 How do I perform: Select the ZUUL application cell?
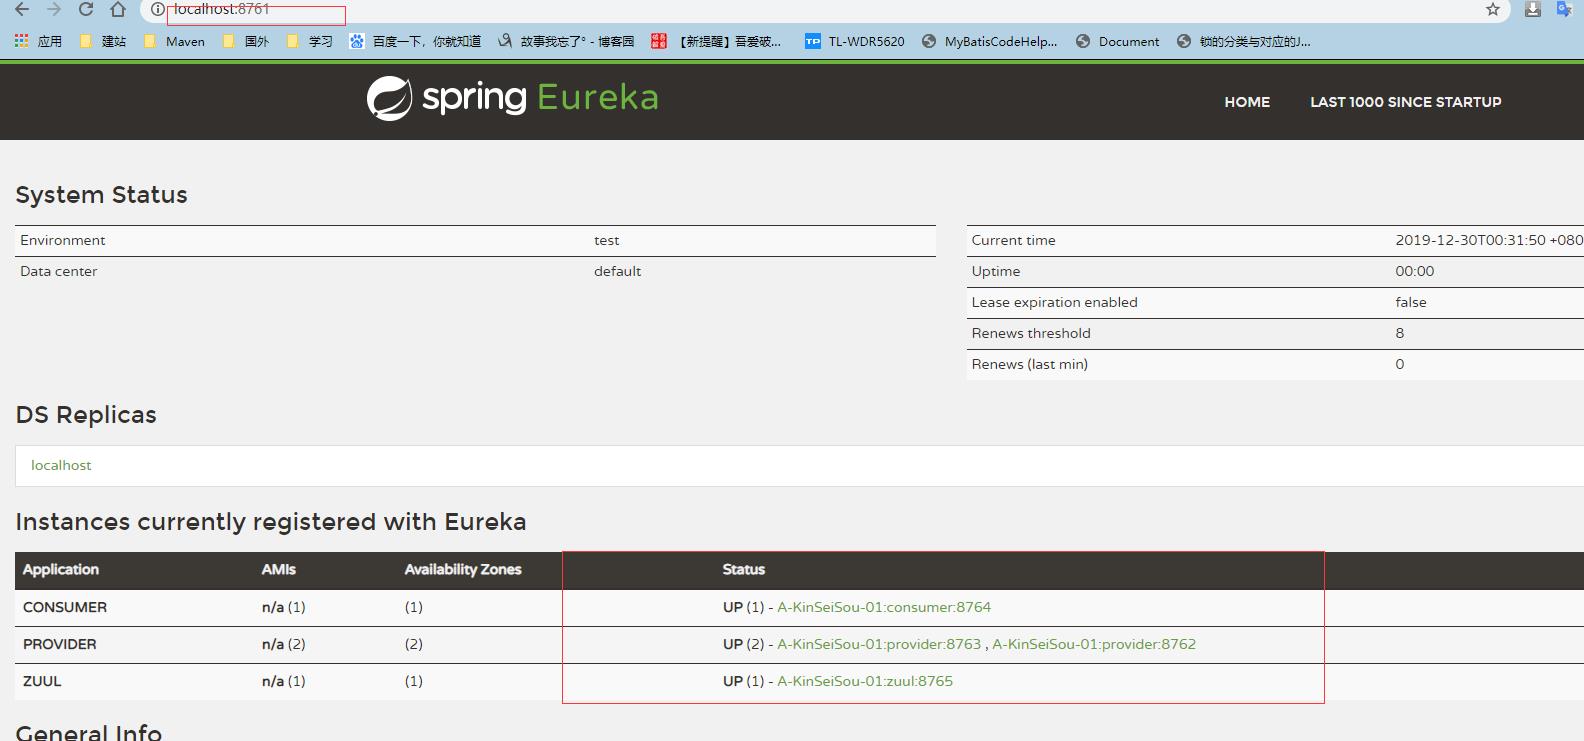(42, 681)
